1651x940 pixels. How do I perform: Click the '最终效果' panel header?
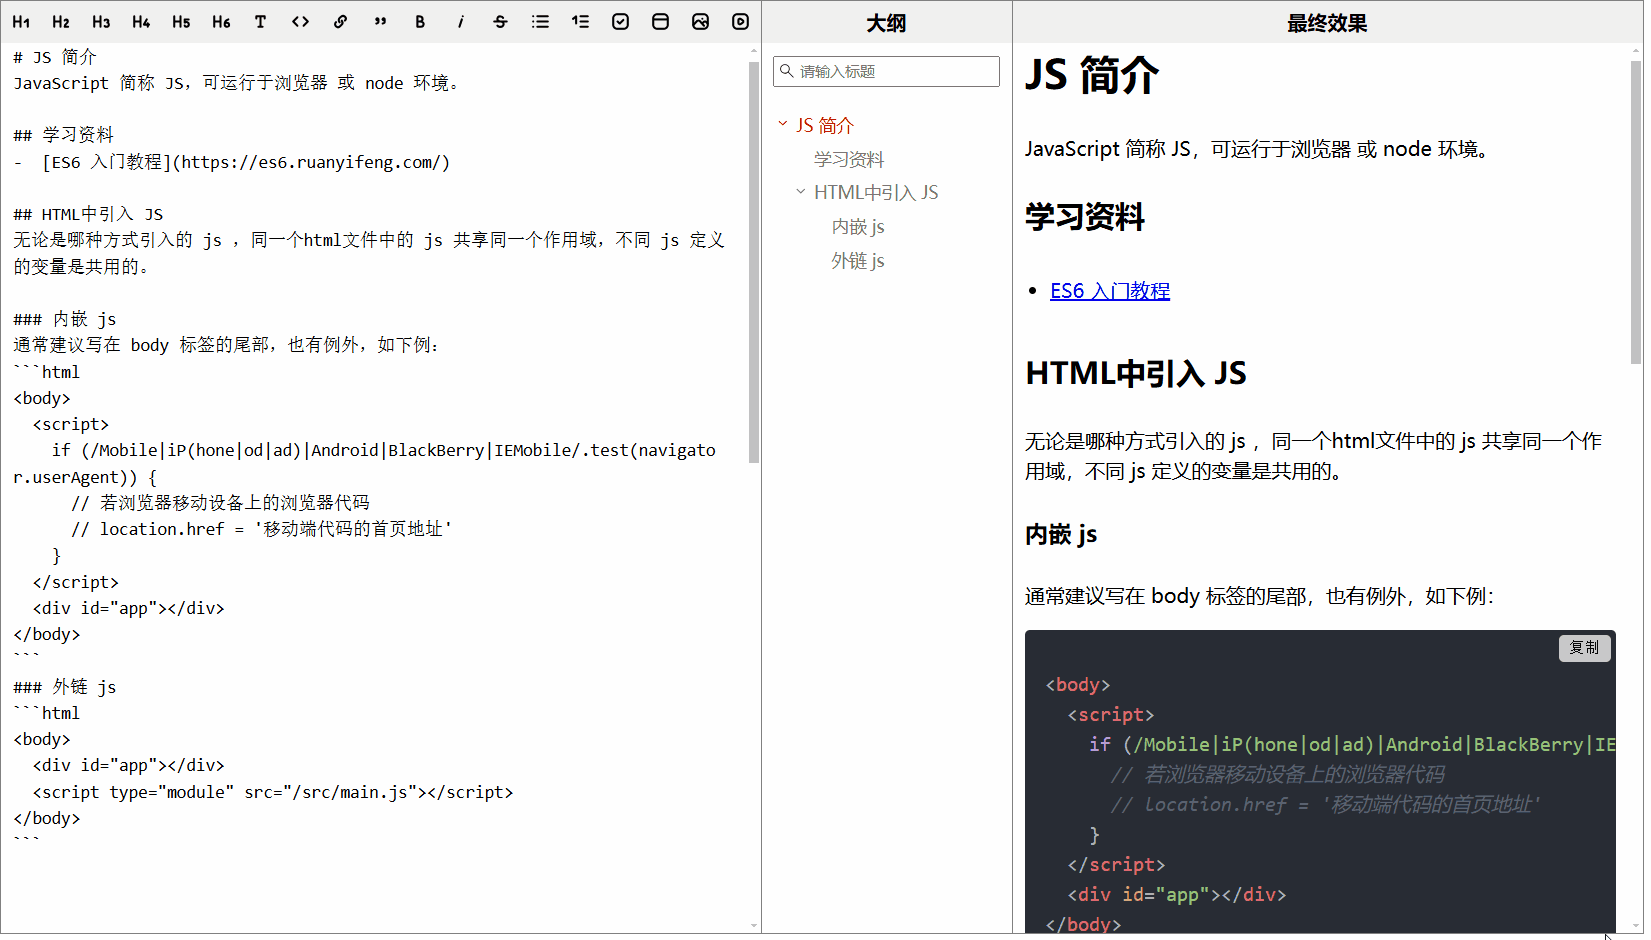(1327, 22)
